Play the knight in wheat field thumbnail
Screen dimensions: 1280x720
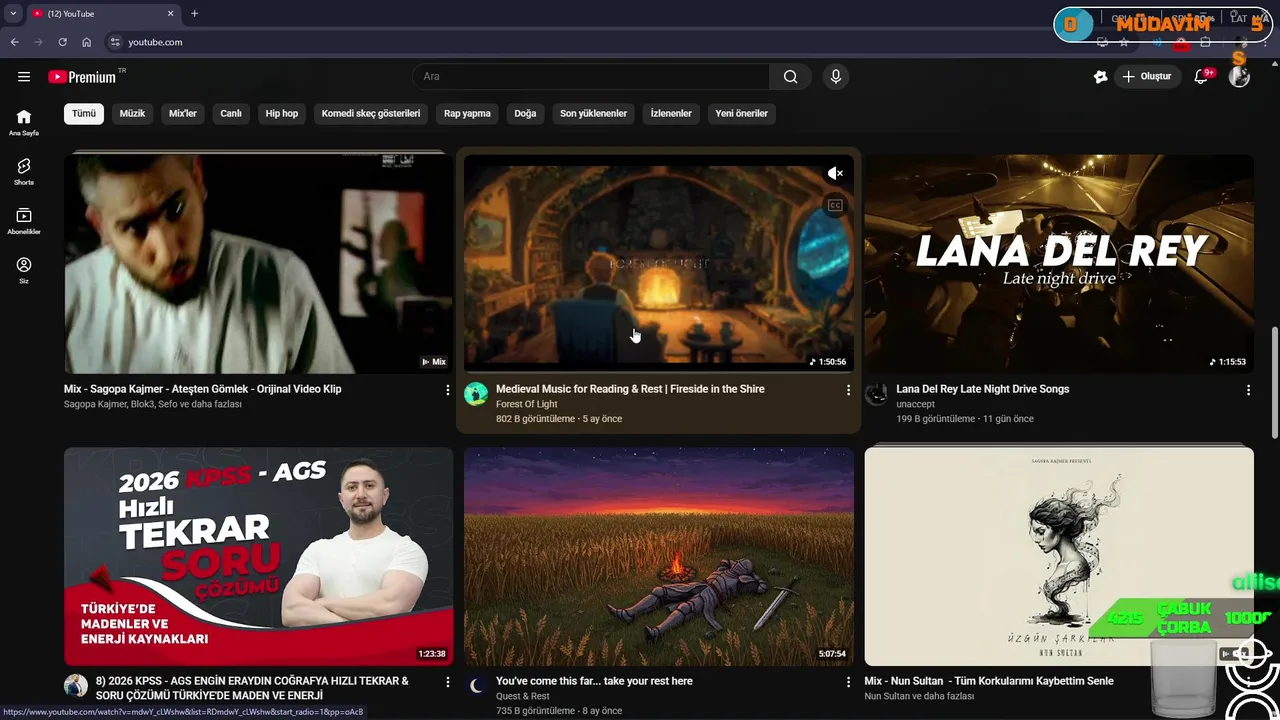[659, 556]
